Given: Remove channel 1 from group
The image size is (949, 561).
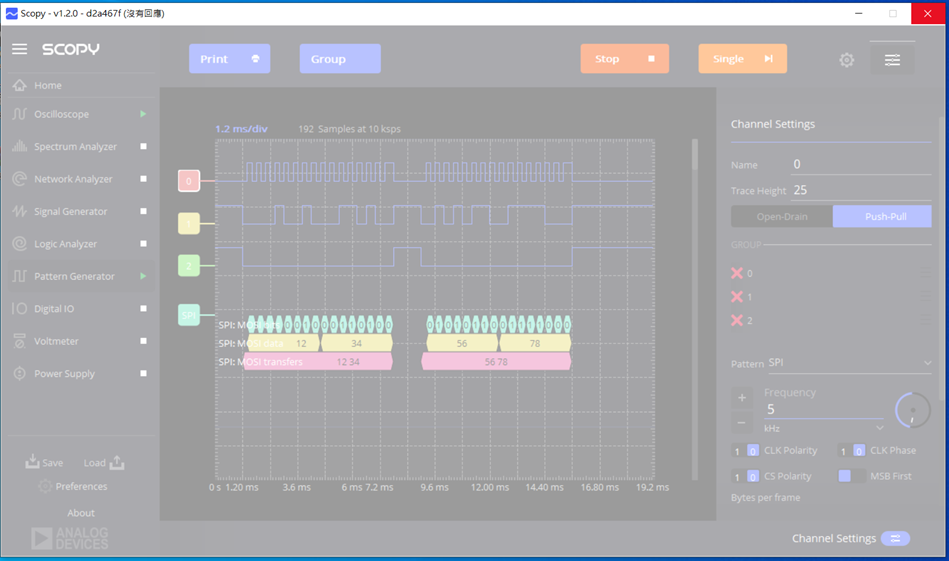Looking at the screenshot, I should tap(737, 297).
